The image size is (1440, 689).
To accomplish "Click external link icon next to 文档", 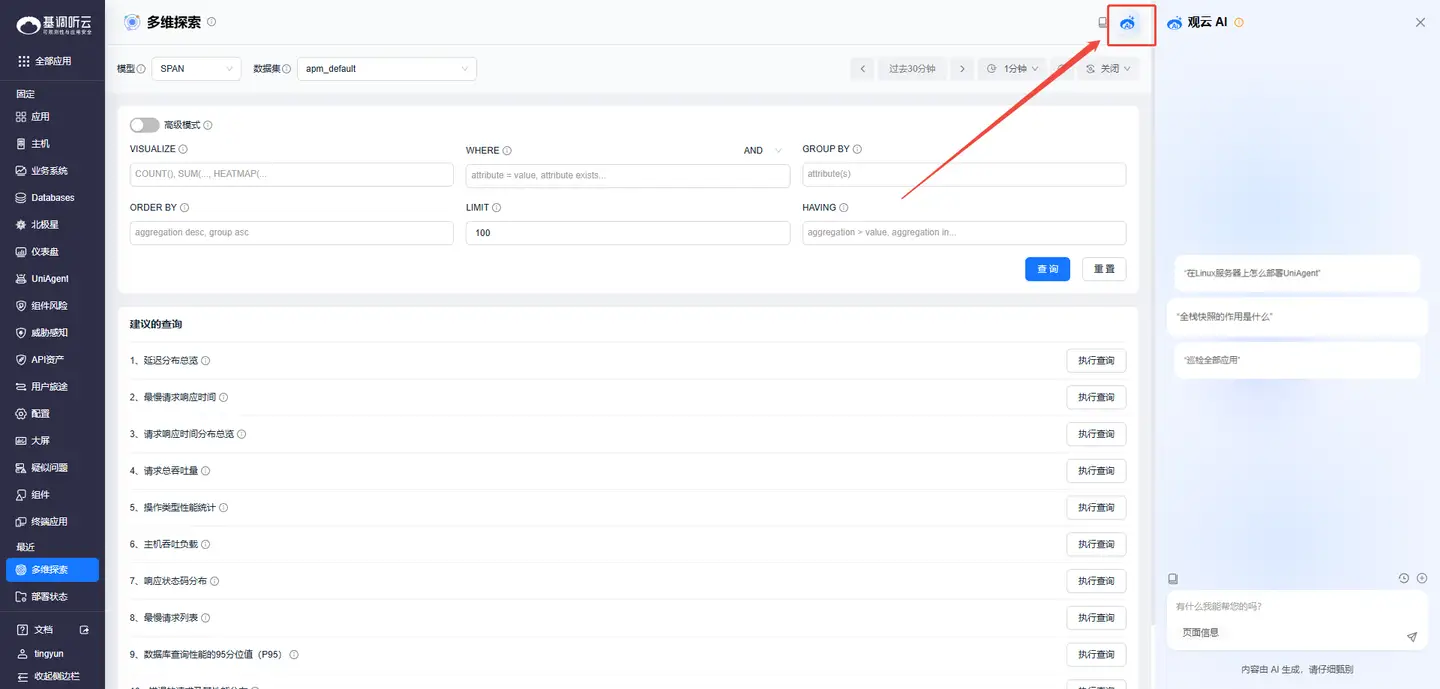I will point(84,630).
